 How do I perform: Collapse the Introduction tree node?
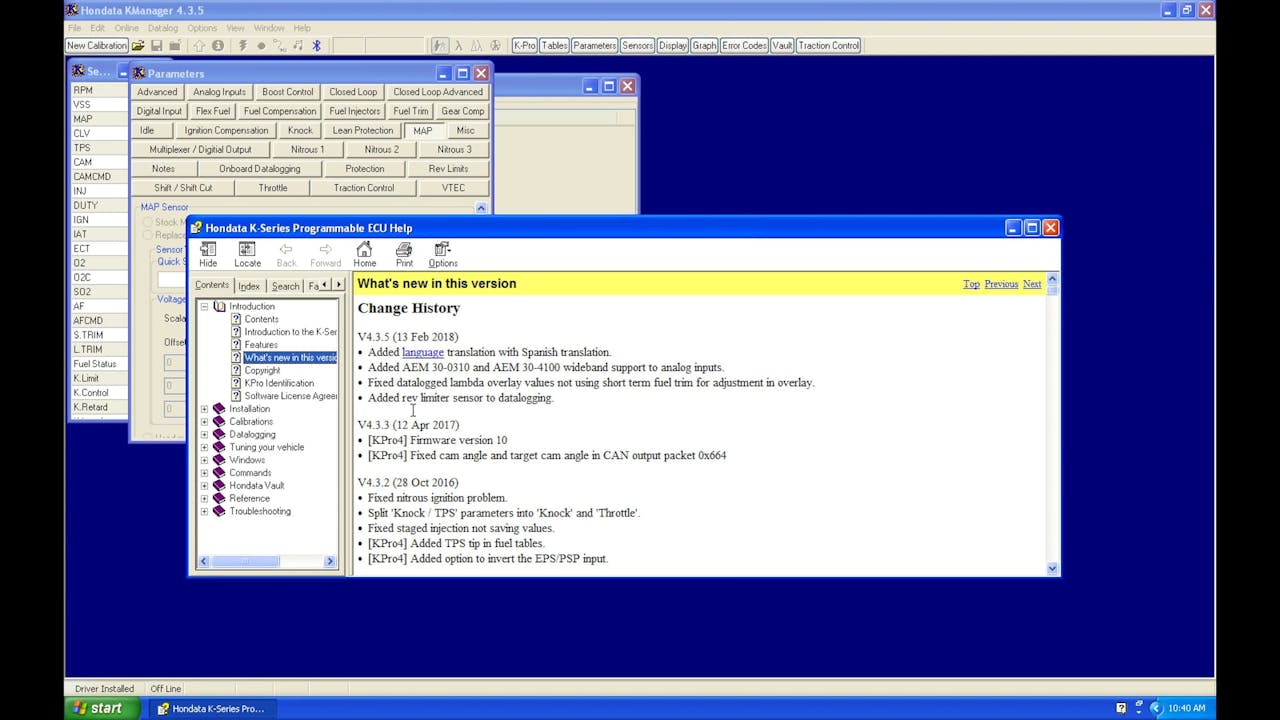pyautogui.click(x=204, y=307)
